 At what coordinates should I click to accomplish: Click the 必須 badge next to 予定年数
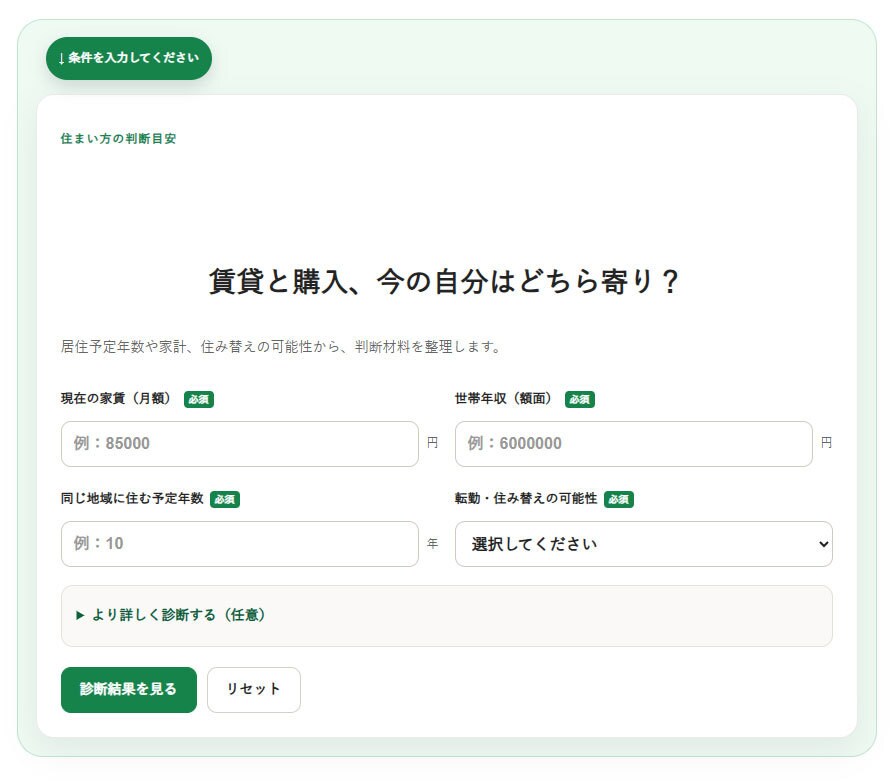pyautogui.click(x=225, y=499)
